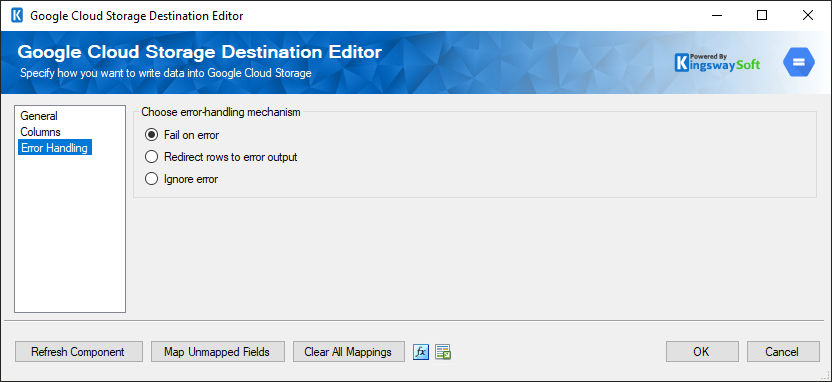Open the General page

pyautogui.click(x=39, y=116)
